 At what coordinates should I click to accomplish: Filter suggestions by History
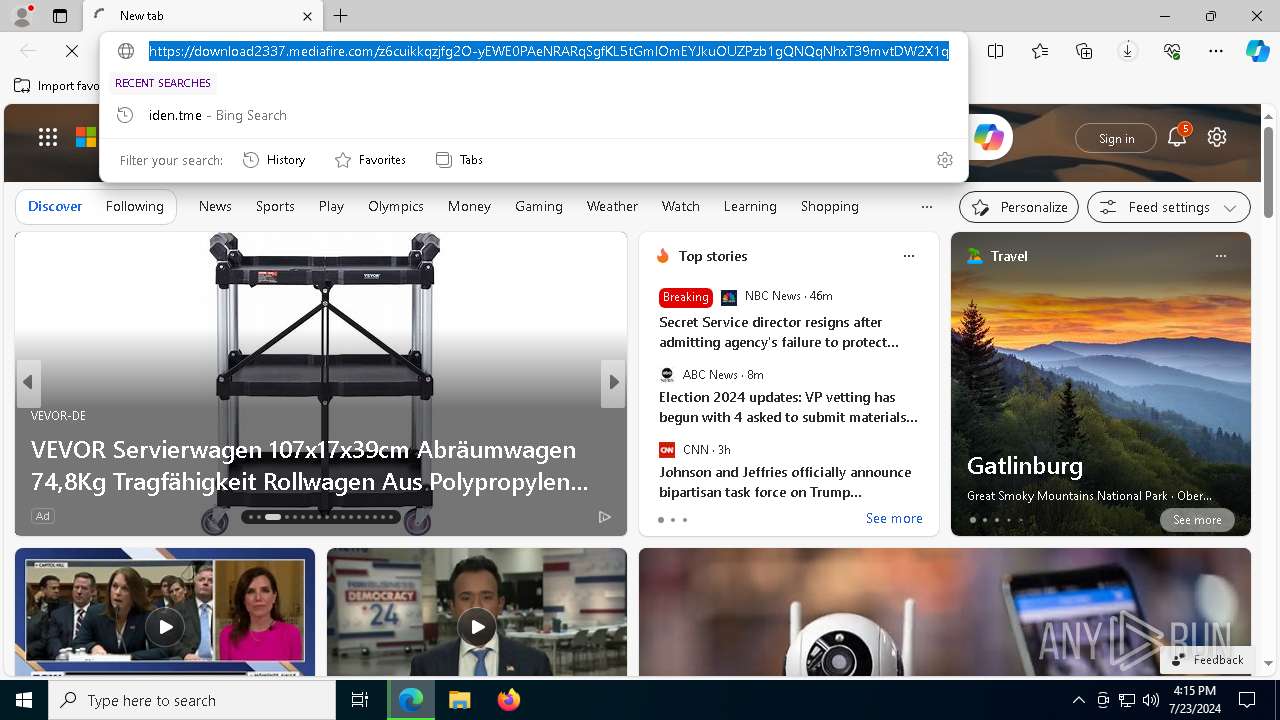[274, 160]
